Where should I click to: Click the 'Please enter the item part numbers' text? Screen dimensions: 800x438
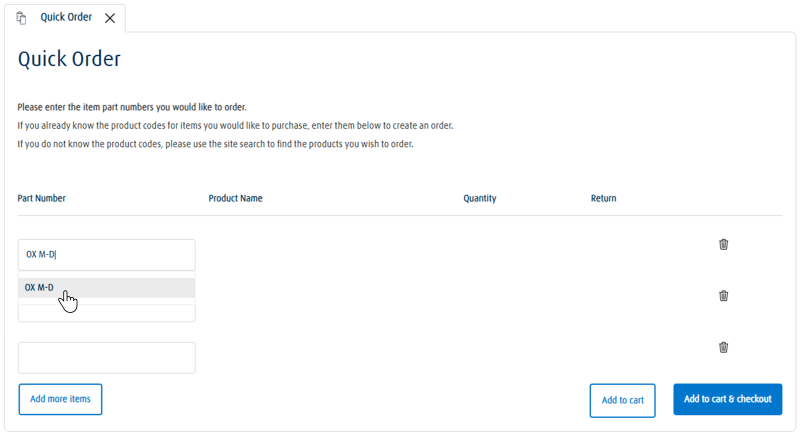132,107
